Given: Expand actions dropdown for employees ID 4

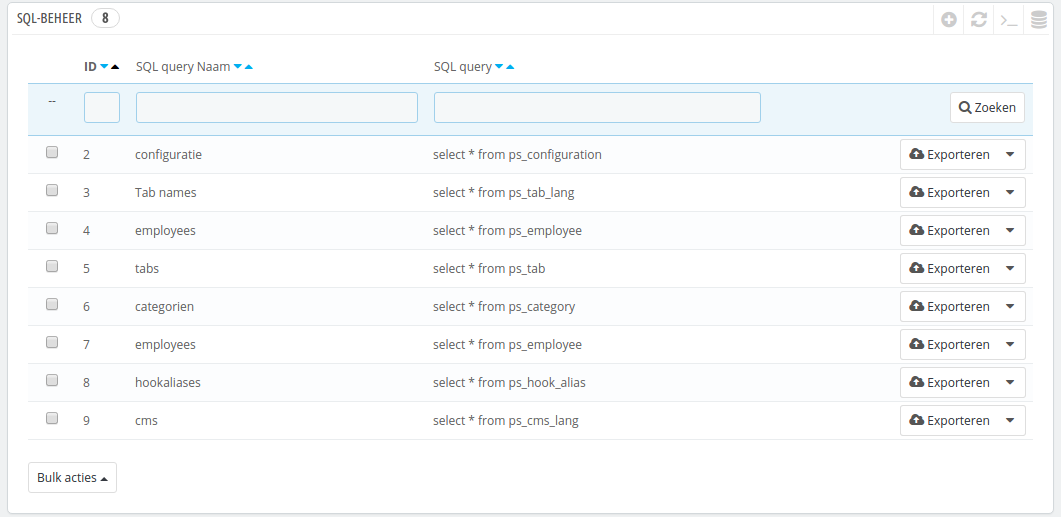Looking at the screenshot, I should [1010, 230].
